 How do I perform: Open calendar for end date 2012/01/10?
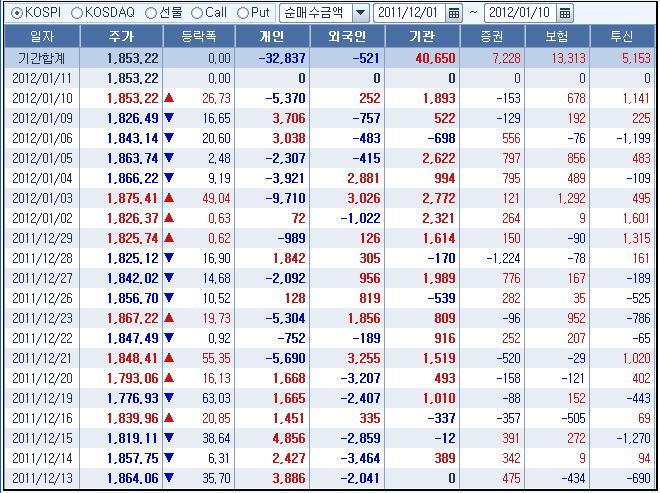point(564,13)
